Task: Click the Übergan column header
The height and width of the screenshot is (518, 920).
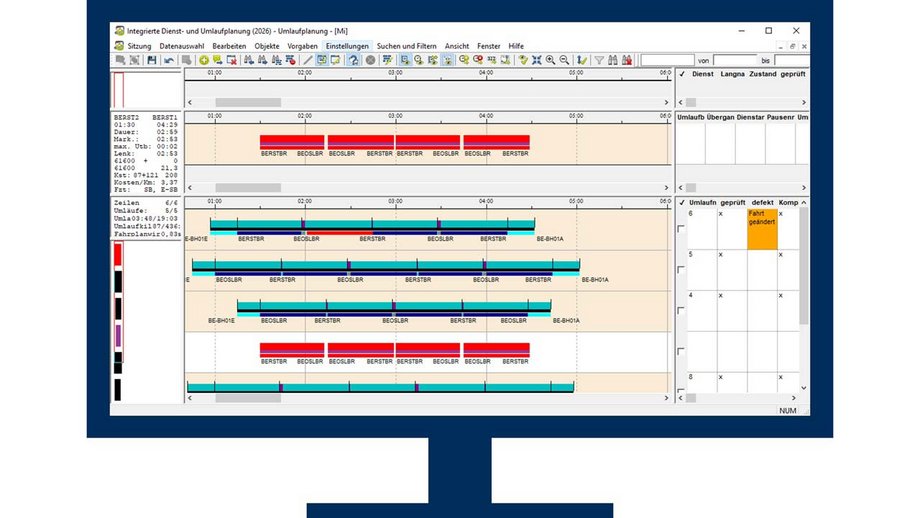Action: tap(720, 117)
